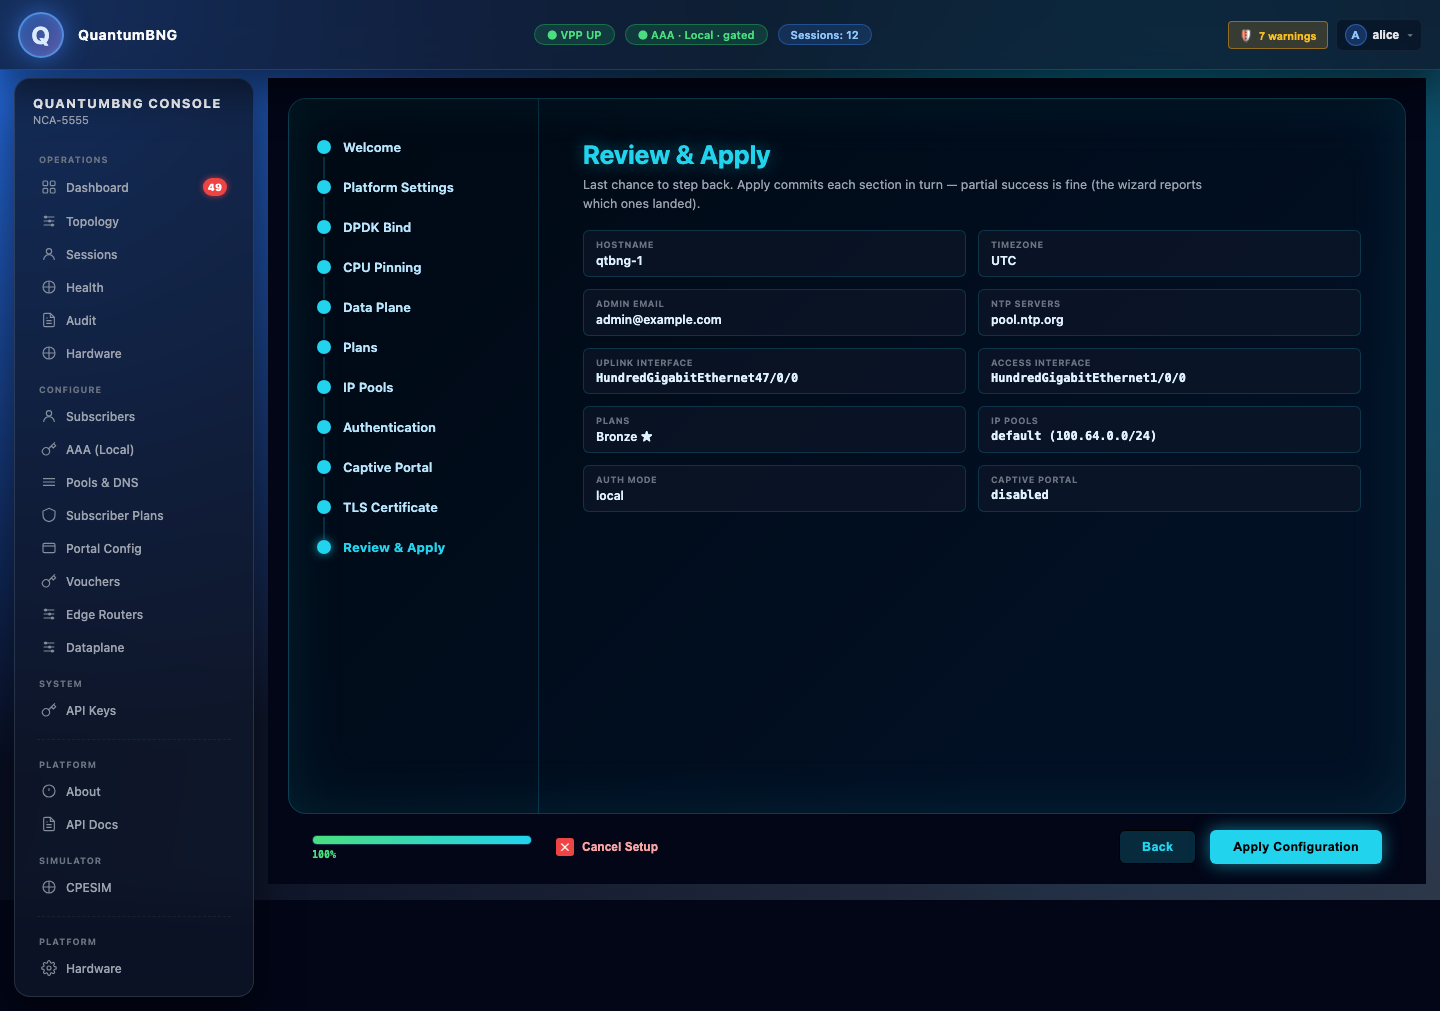Click the Review & Apply page heading

click(x=676, y=155)
